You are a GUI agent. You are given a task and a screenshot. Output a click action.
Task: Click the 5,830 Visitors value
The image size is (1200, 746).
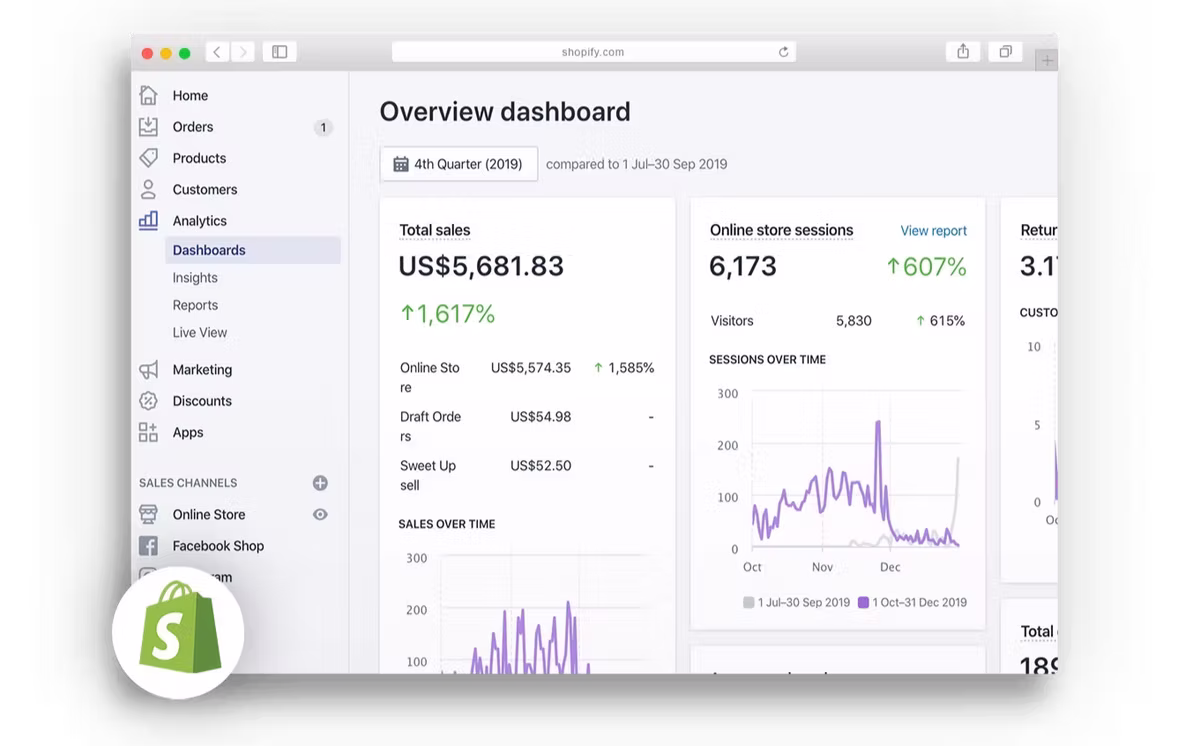pos(854,321)
